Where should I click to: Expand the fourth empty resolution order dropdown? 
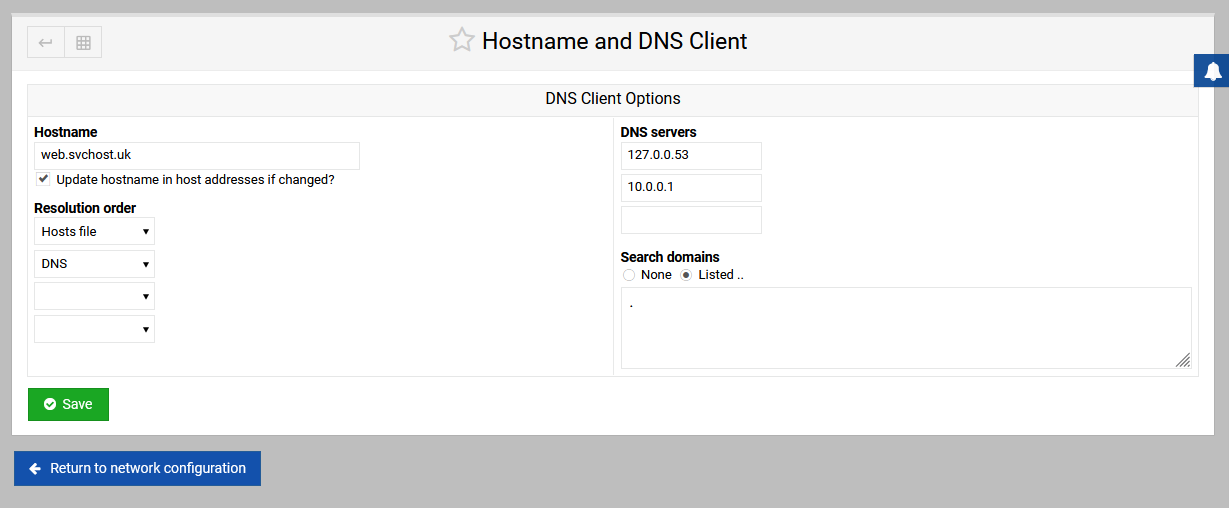click(x=94, y=329)
